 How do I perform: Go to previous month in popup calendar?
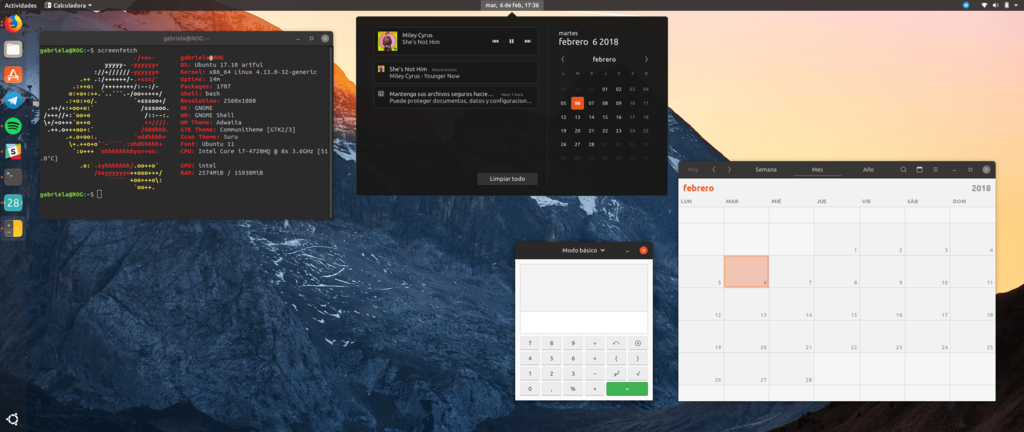pos(564,59)
